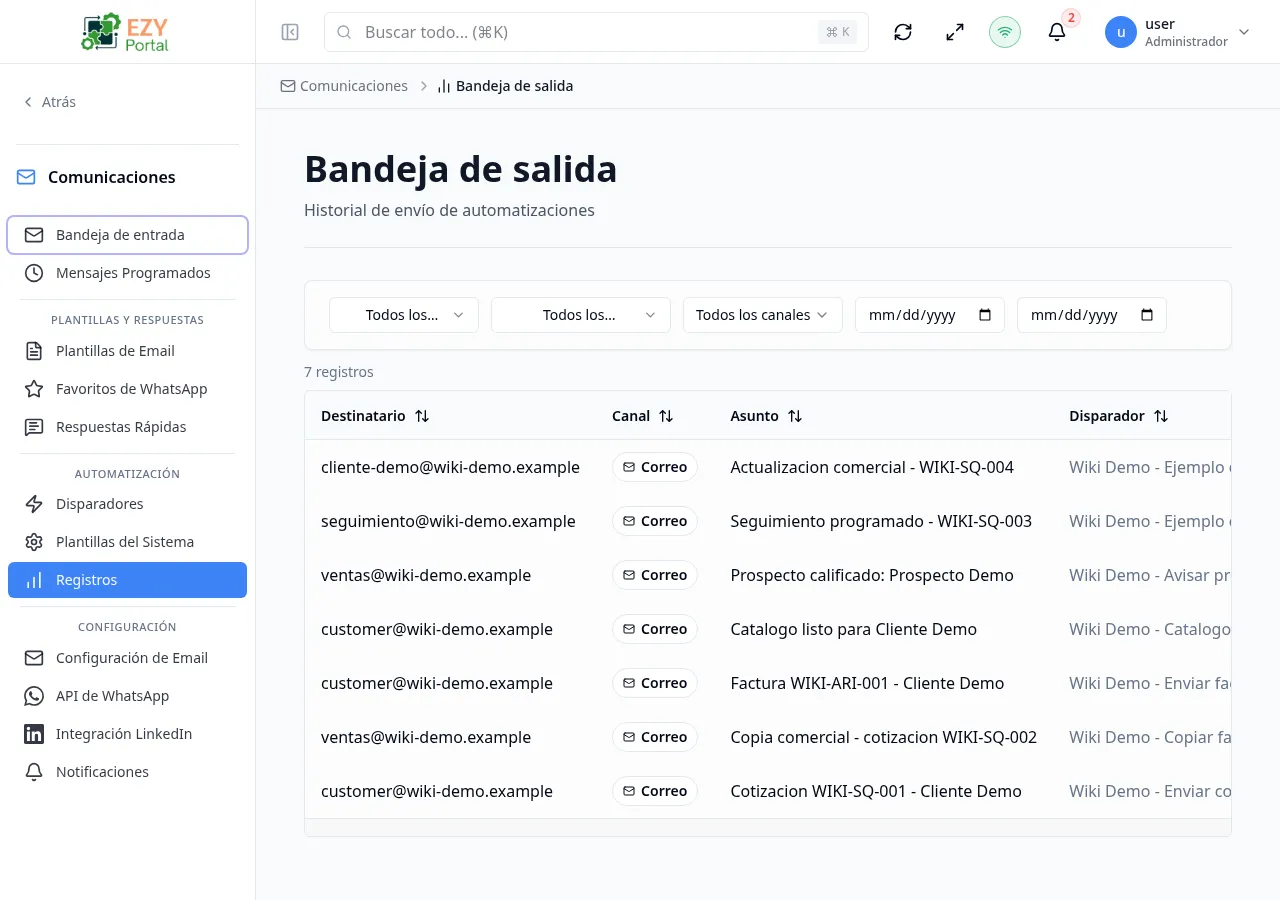Click seguimiento@wiki-demo.example recipient
The image size is (1280, 900).
click(x=448, y=521)
